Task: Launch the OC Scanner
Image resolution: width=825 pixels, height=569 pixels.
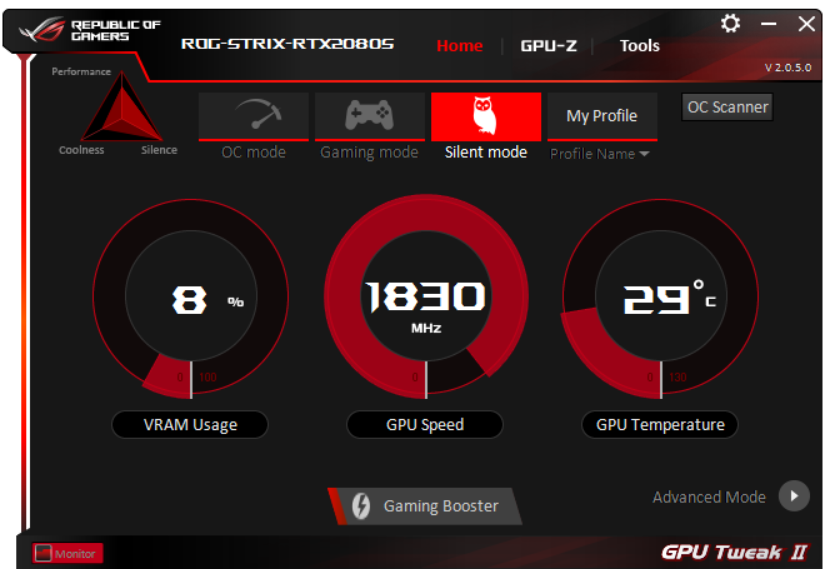Action: click(727, 107)
